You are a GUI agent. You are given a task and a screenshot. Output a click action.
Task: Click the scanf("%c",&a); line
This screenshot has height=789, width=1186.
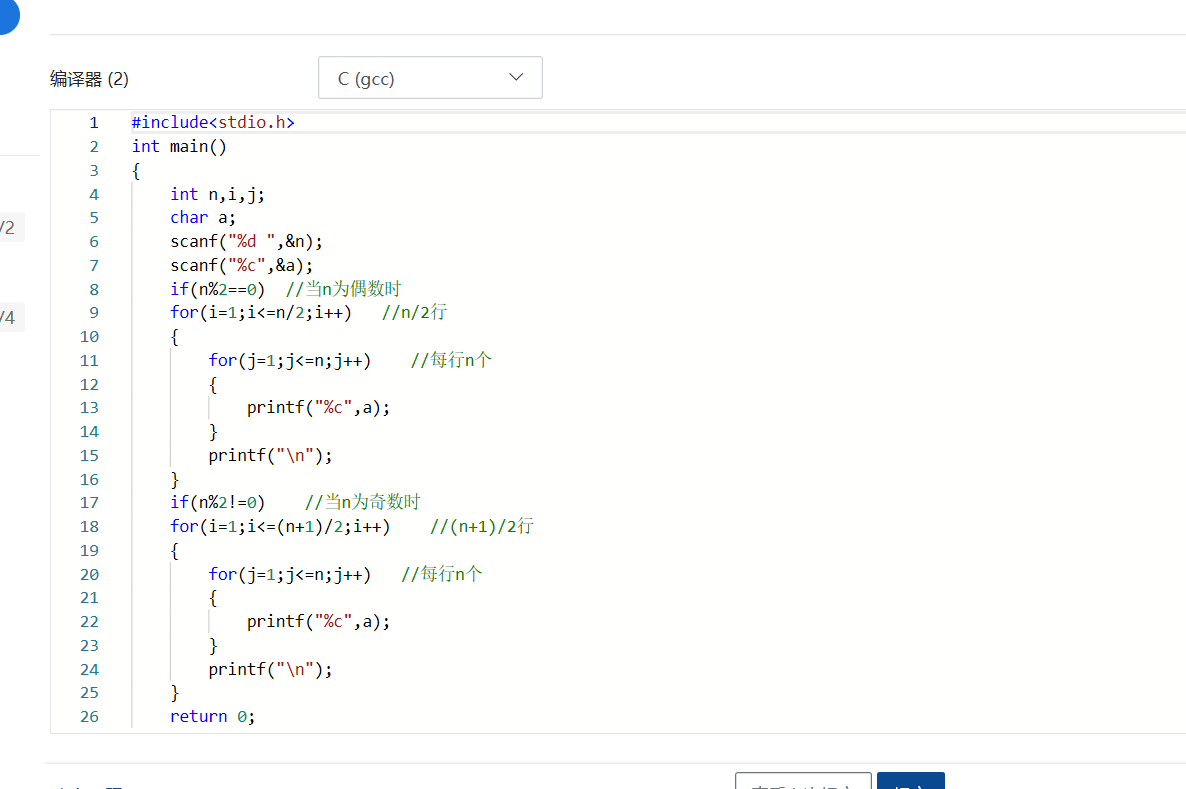click(x=241, y=266)
